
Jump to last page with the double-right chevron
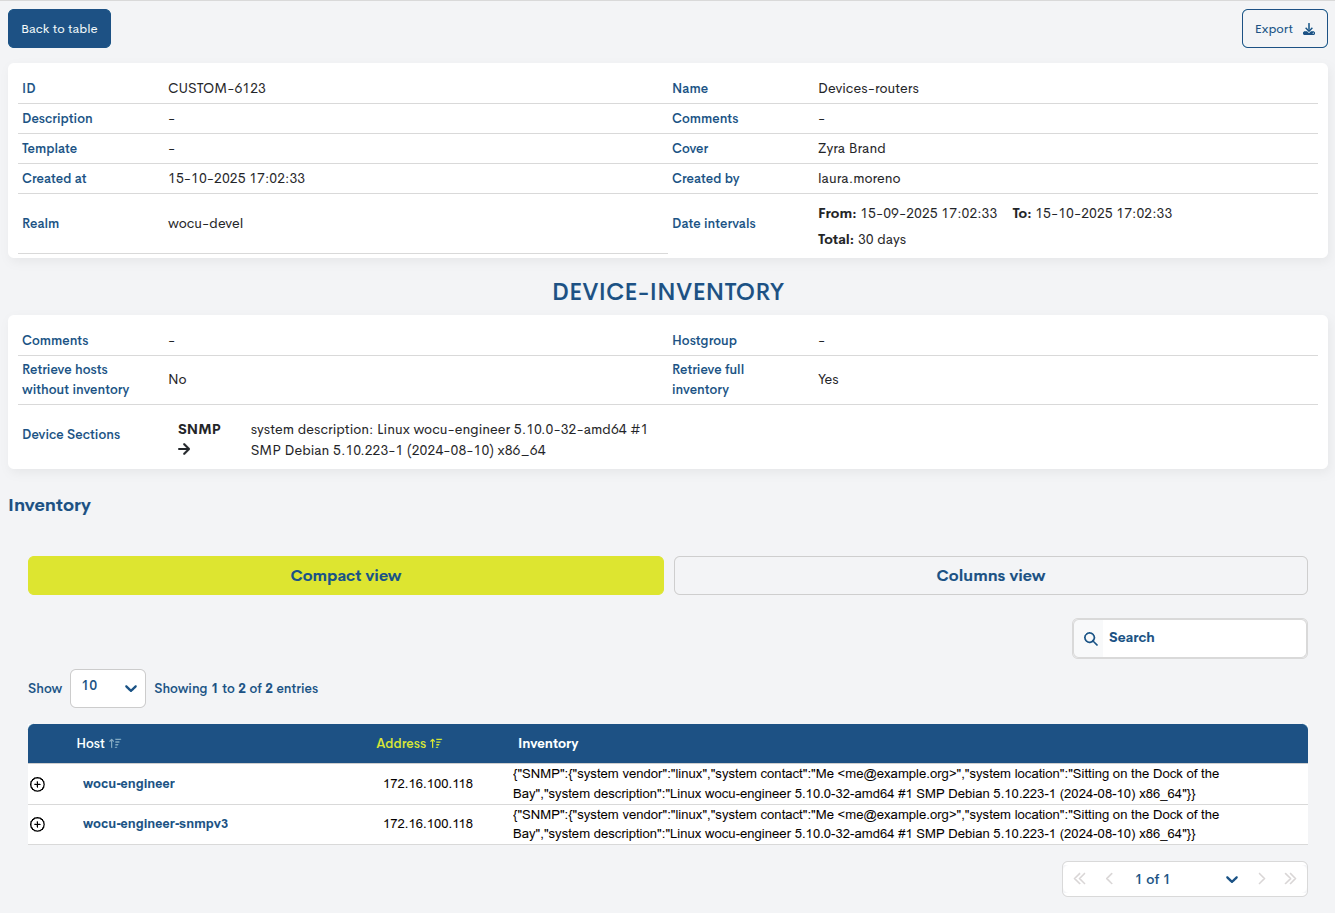[x=1290, y=879]
